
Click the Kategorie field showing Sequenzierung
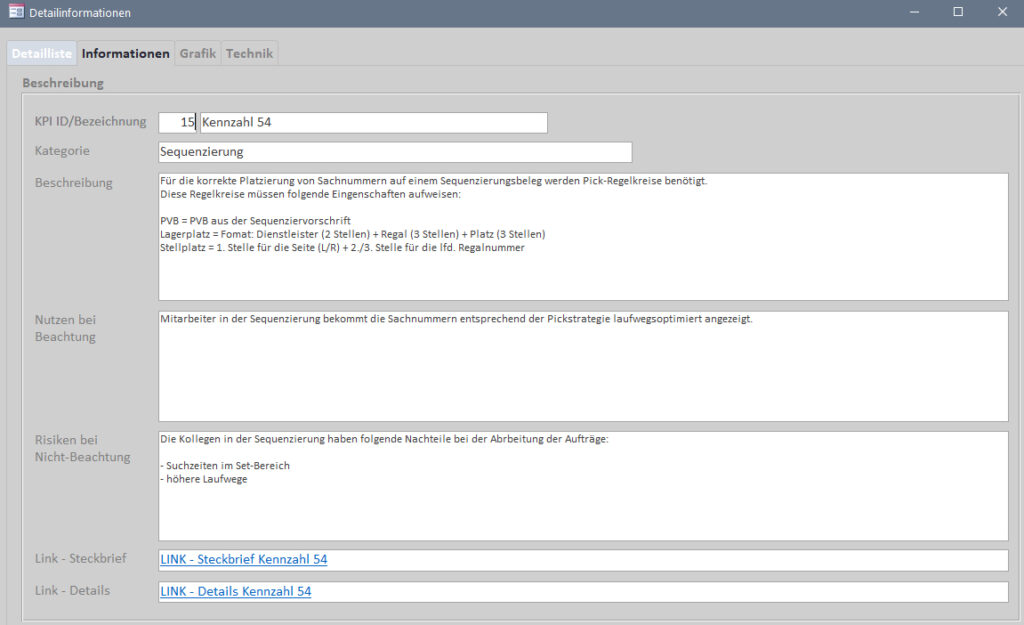point(395,152)
